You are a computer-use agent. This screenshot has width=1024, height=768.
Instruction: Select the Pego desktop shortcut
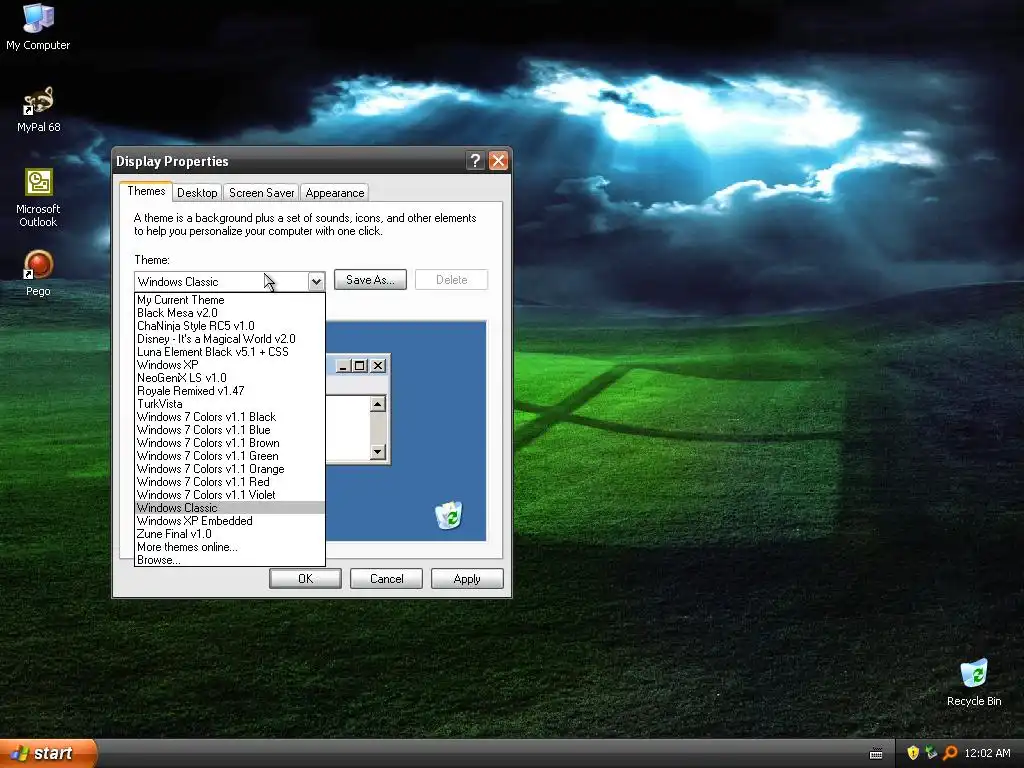click(38, 273)
